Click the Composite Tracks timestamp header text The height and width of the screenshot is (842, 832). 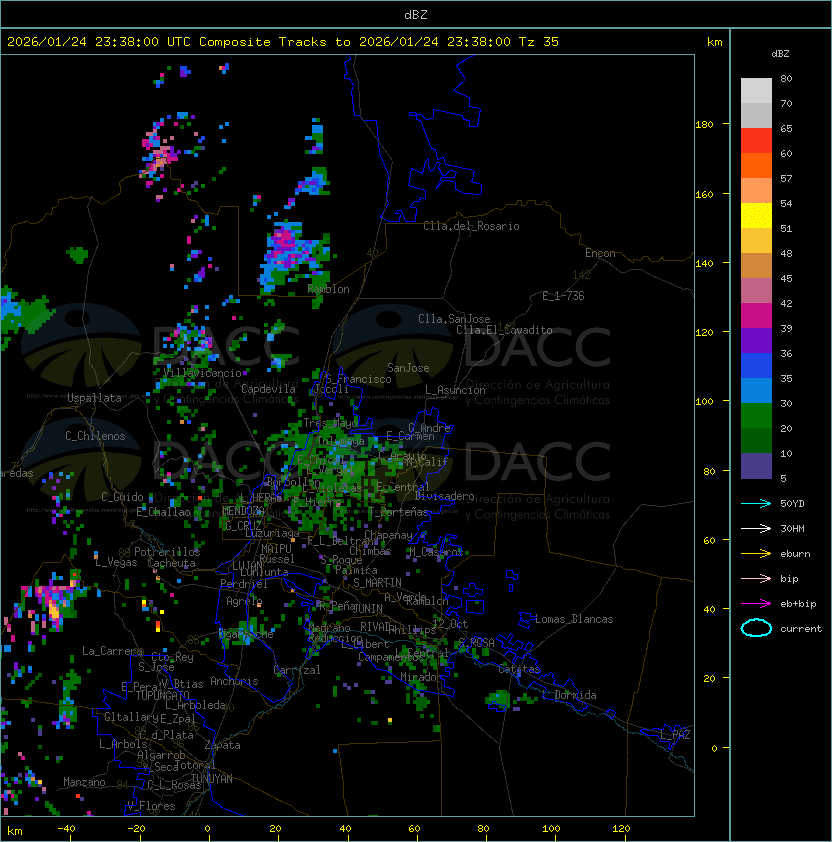[283, 41]
